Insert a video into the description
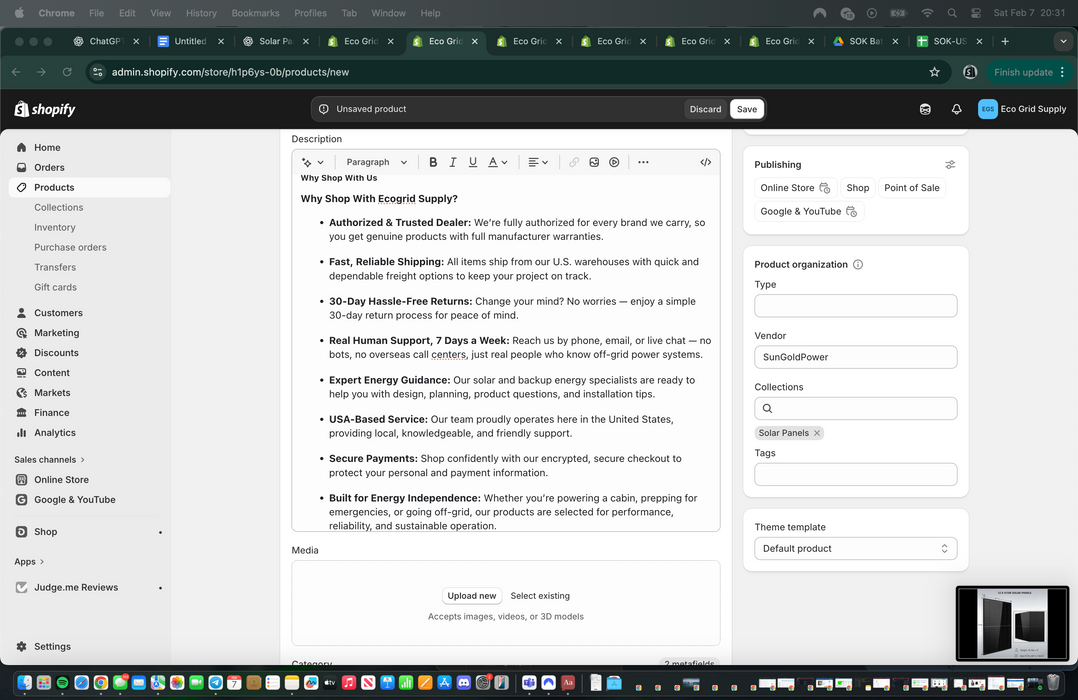1078x700 pixels. click(614, 162)
